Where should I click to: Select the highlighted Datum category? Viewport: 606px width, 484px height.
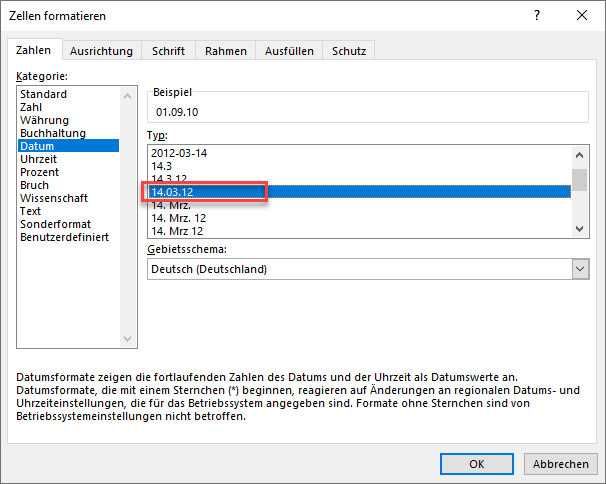68,146
